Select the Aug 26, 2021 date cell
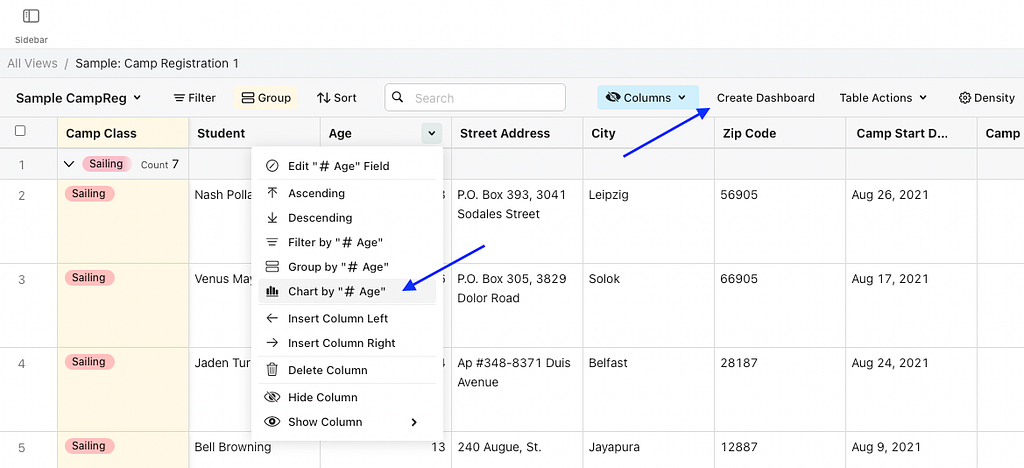 tap(912, 221)
